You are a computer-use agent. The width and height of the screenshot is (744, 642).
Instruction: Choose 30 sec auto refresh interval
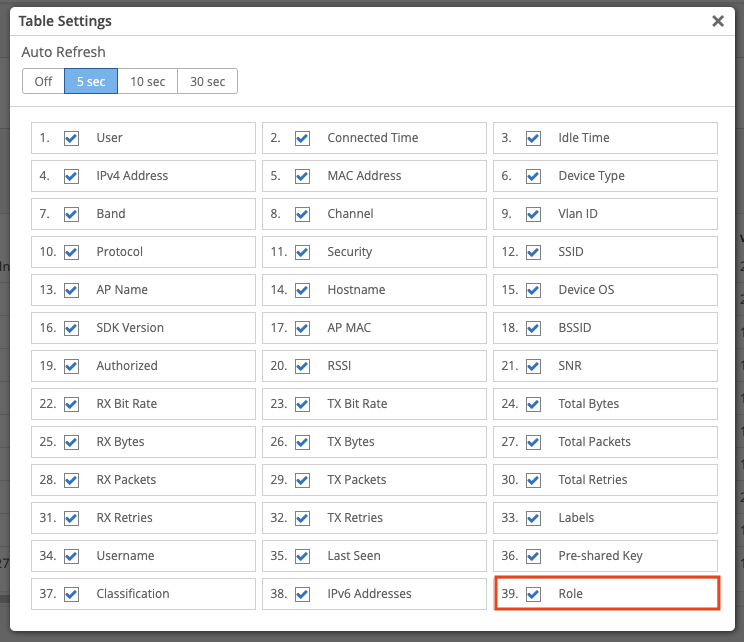point(207,81)
